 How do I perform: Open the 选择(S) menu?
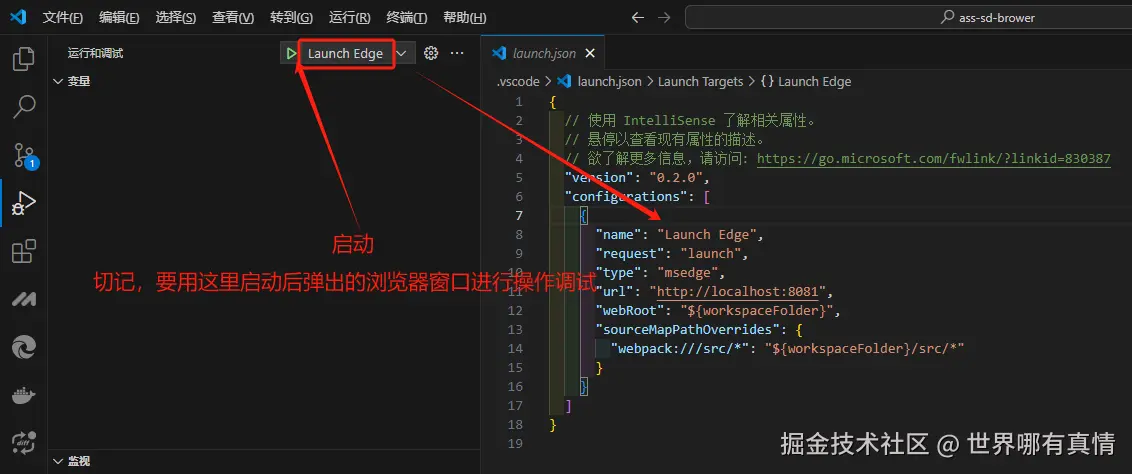point(175,17)
